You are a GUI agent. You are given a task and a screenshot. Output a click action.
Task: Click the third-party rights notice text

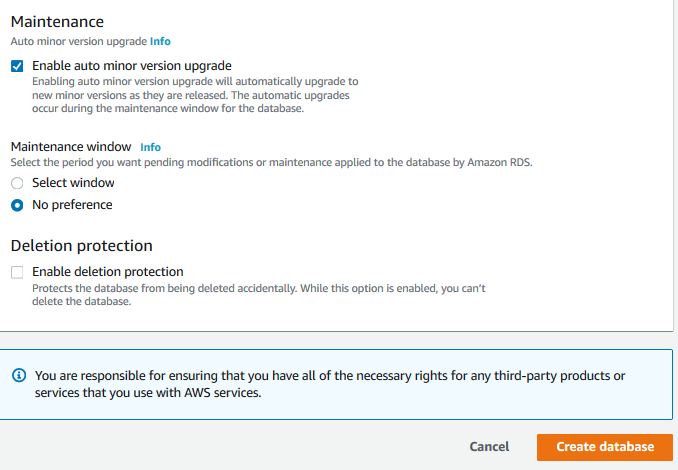coord(330,384)
